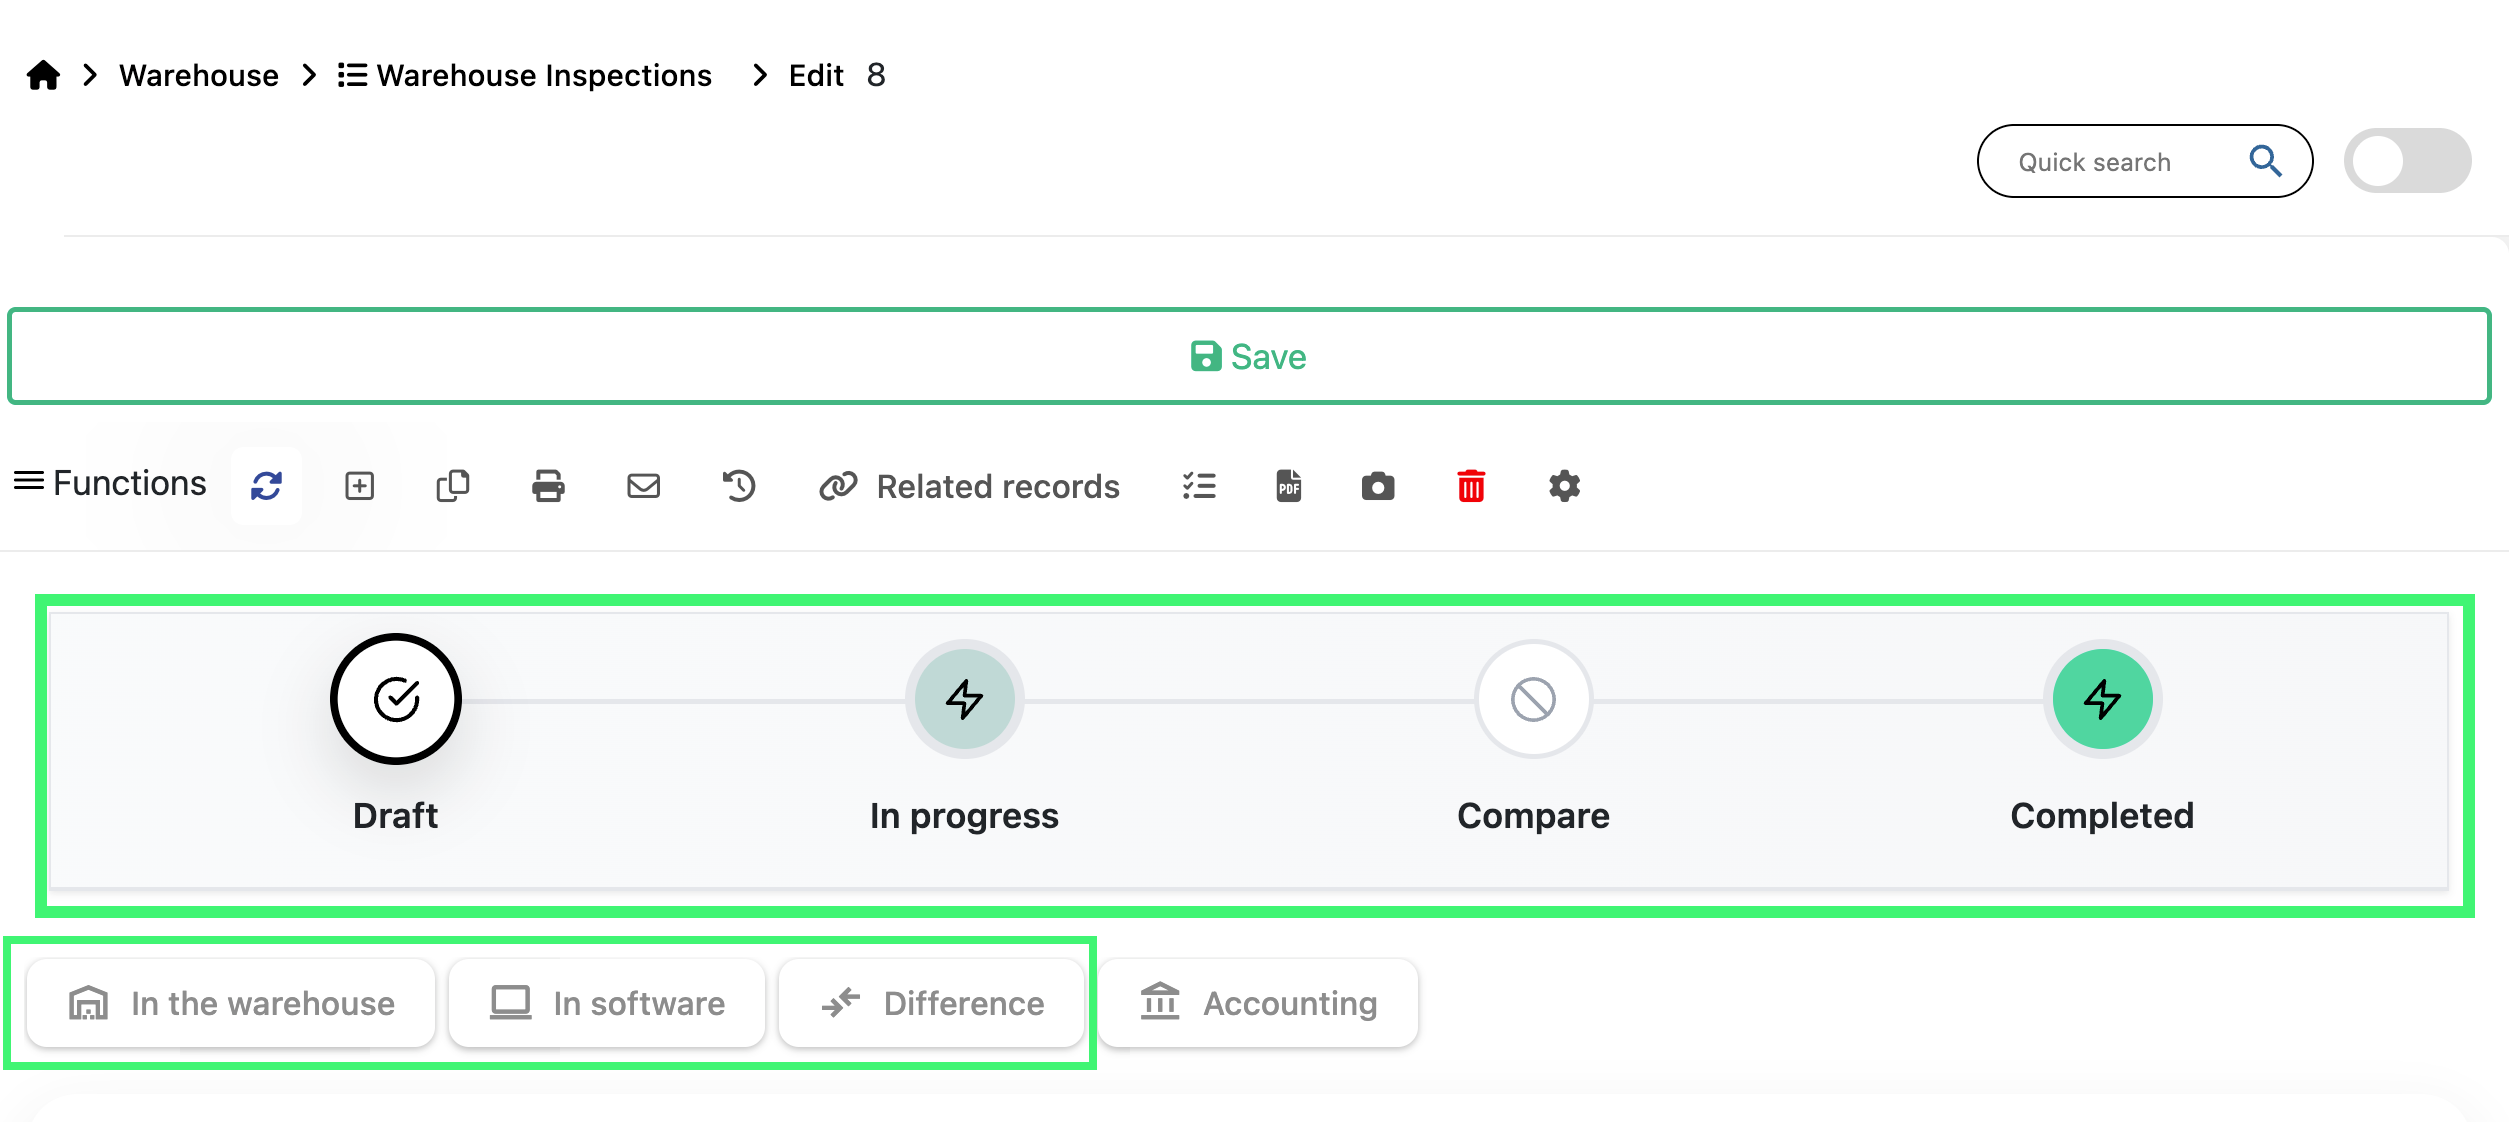The width and height of the screenshot is (2509, 1122).
Task: Open record settings gear icon
Action: pyautogui.click(x=1562, y=486)
